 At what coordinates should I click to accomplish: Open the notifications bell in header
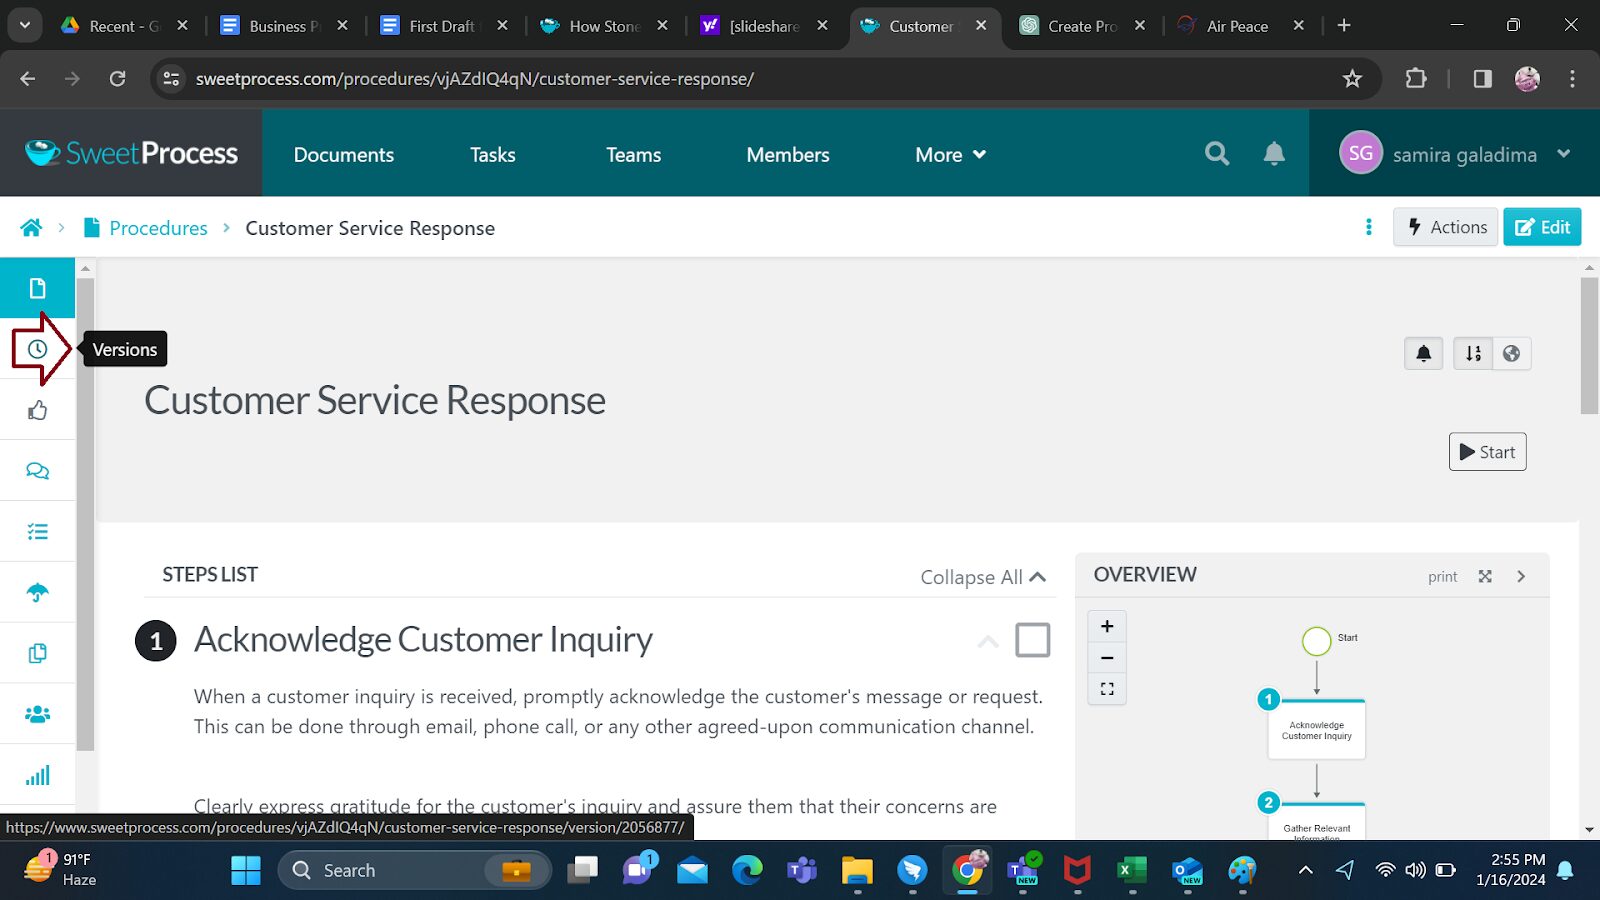1274,153
